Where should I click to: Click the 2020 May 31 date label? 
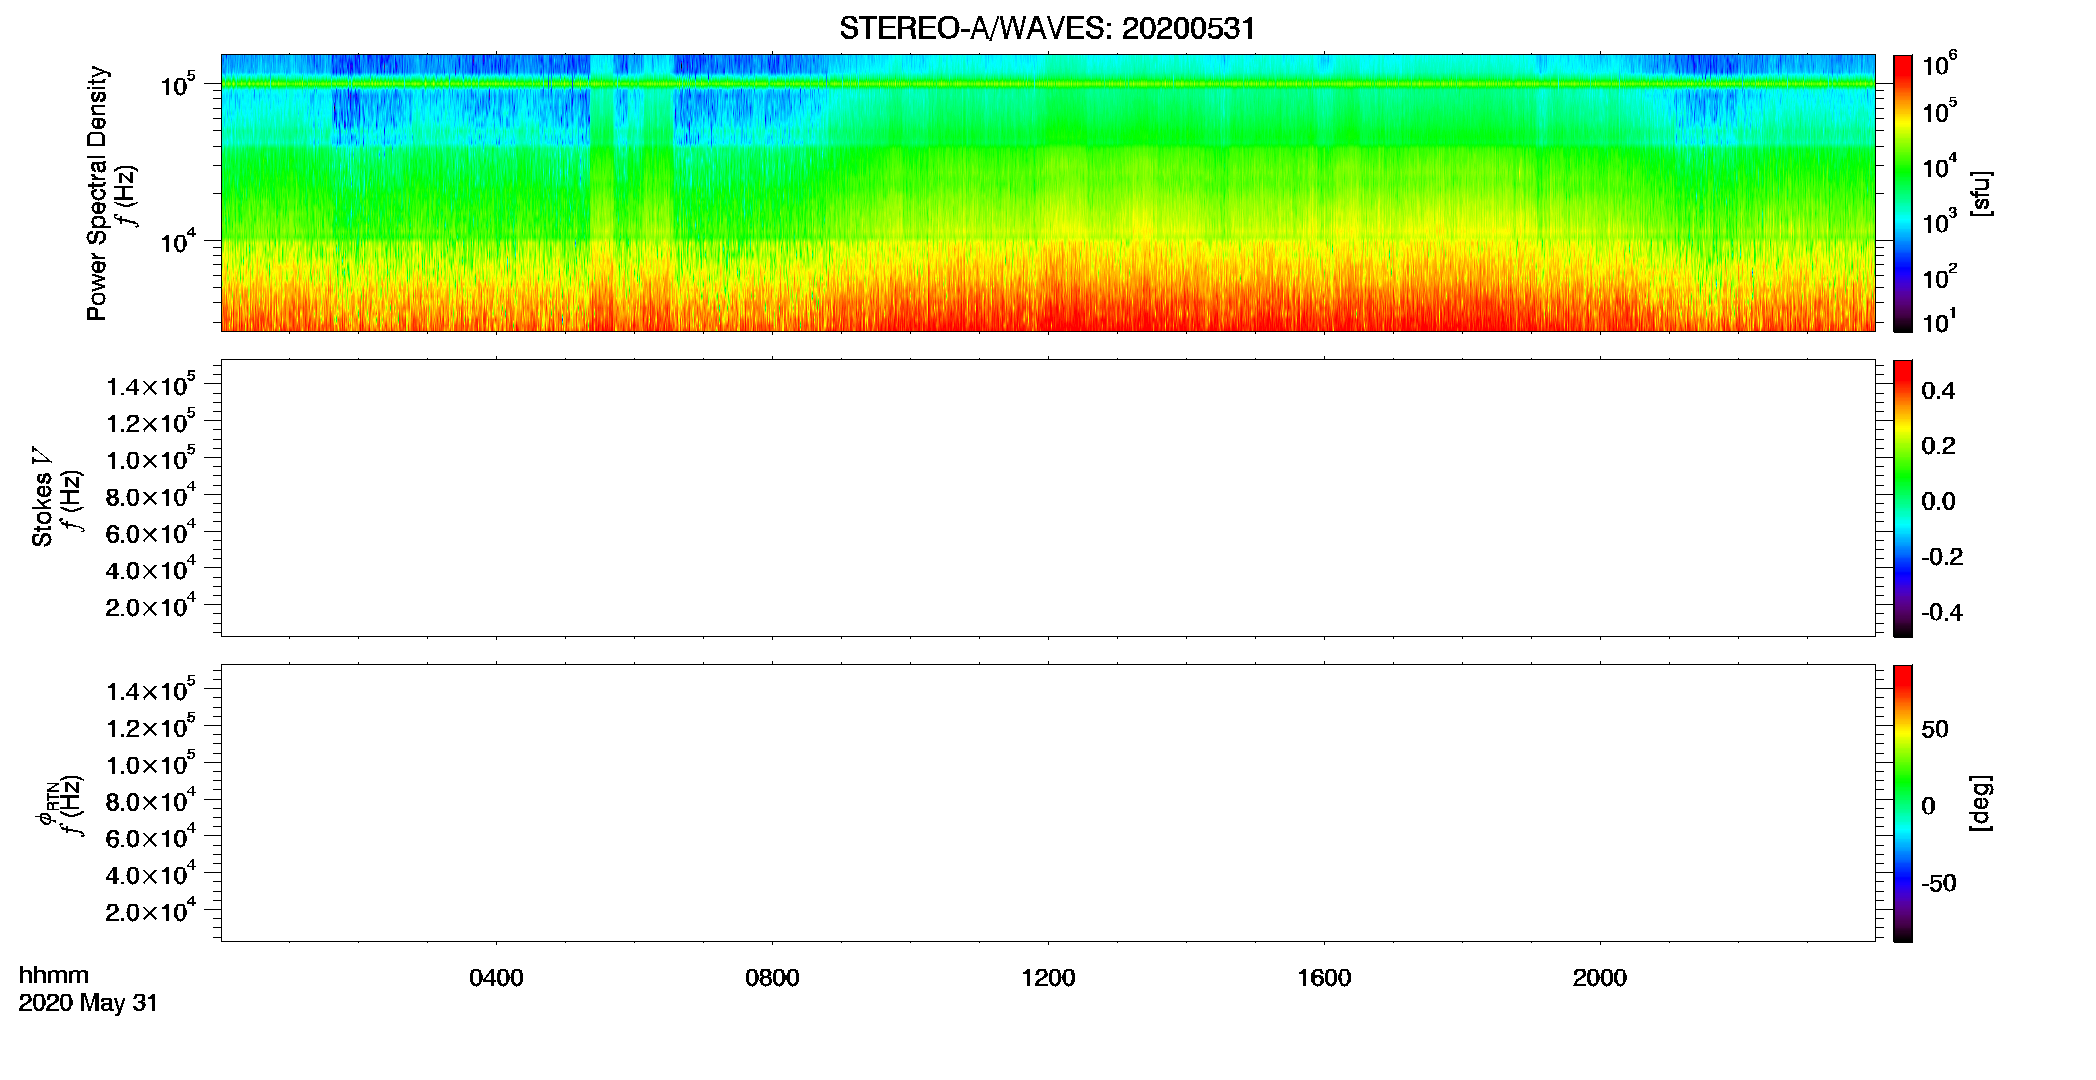88,1003
